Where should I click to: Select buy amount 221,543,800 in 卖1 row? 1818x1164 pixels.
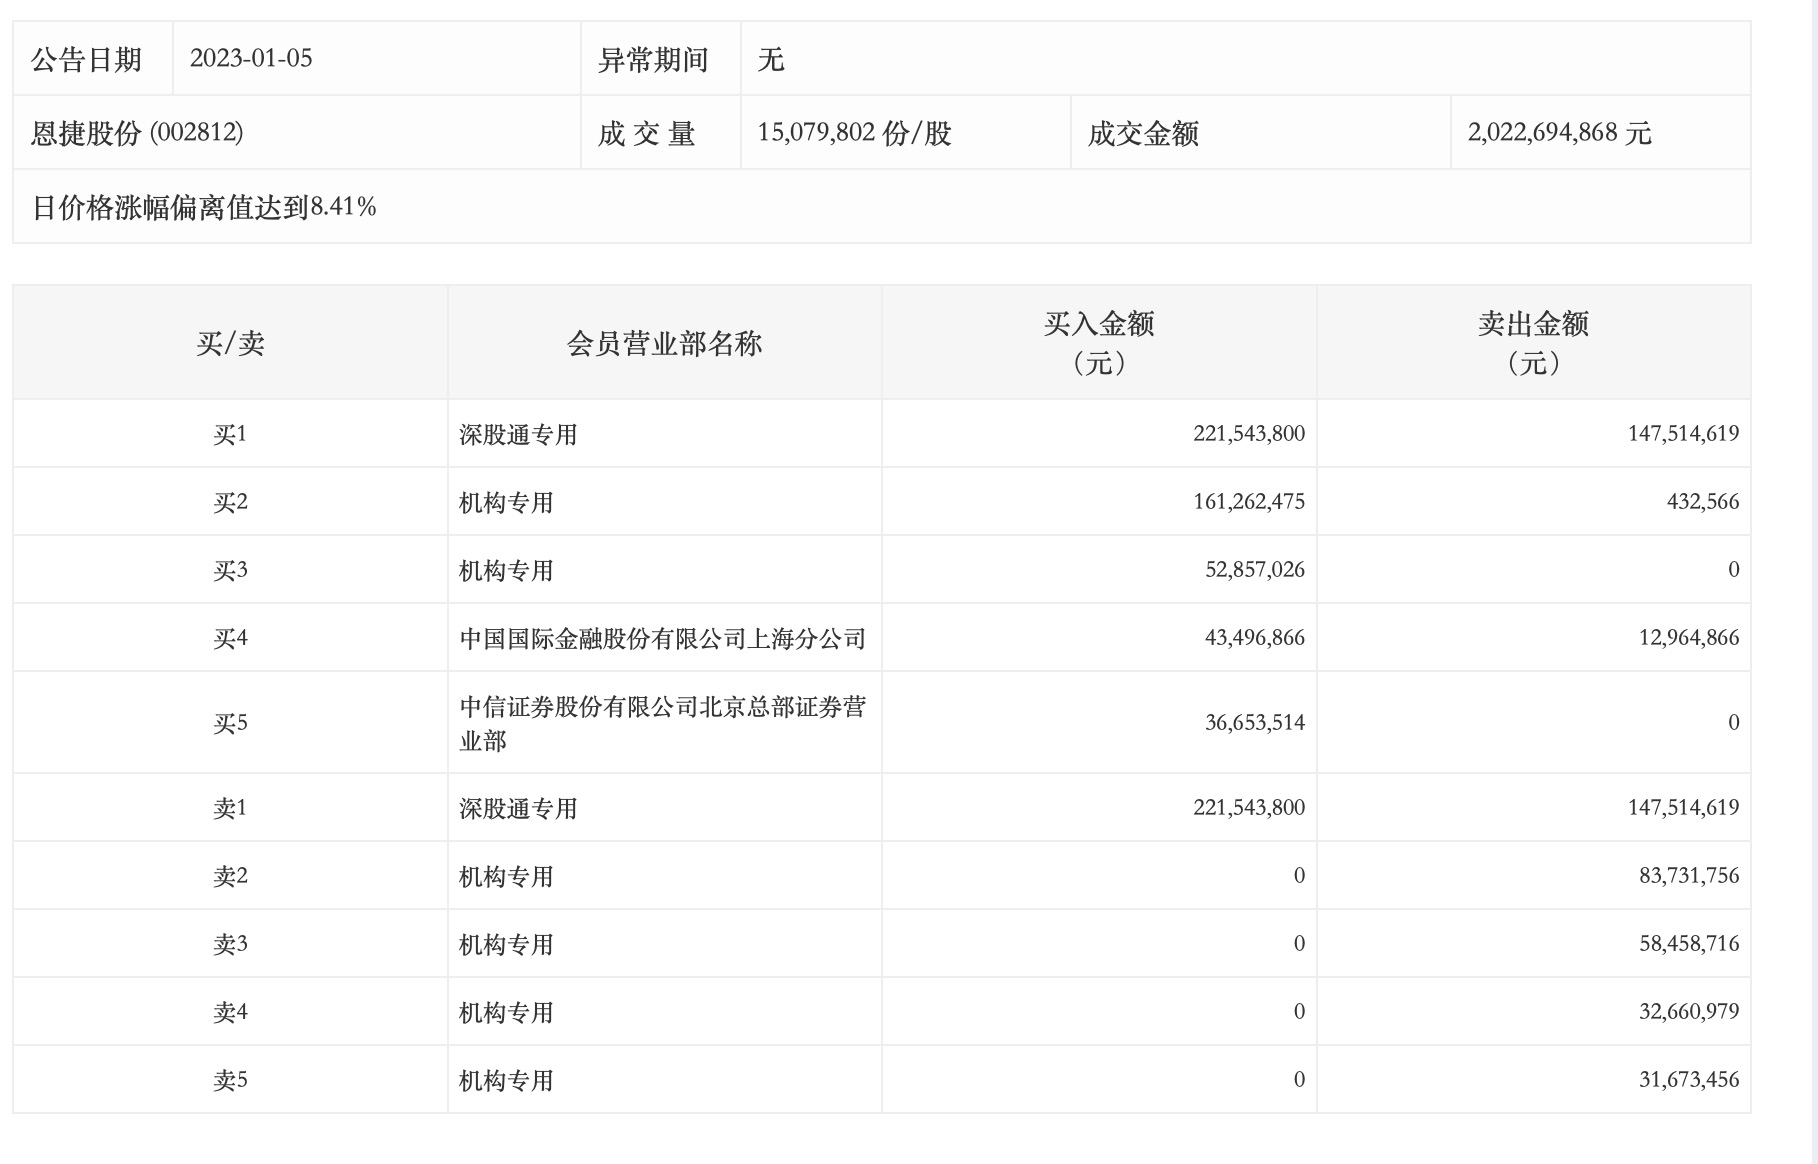point(1249,807)
